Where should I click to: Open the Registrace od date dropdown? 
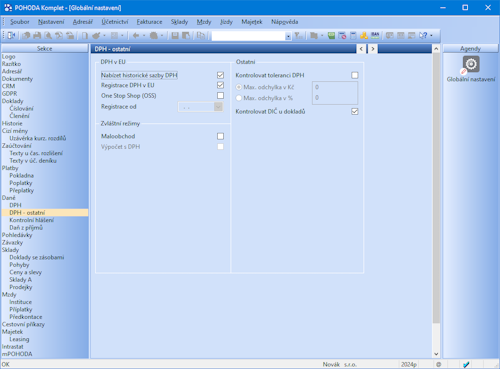(x=218, y=107)
